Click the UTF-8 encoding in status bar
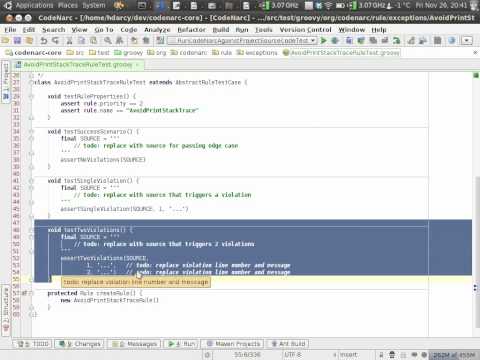Screen dimensions: 480x360 point(293,355)
